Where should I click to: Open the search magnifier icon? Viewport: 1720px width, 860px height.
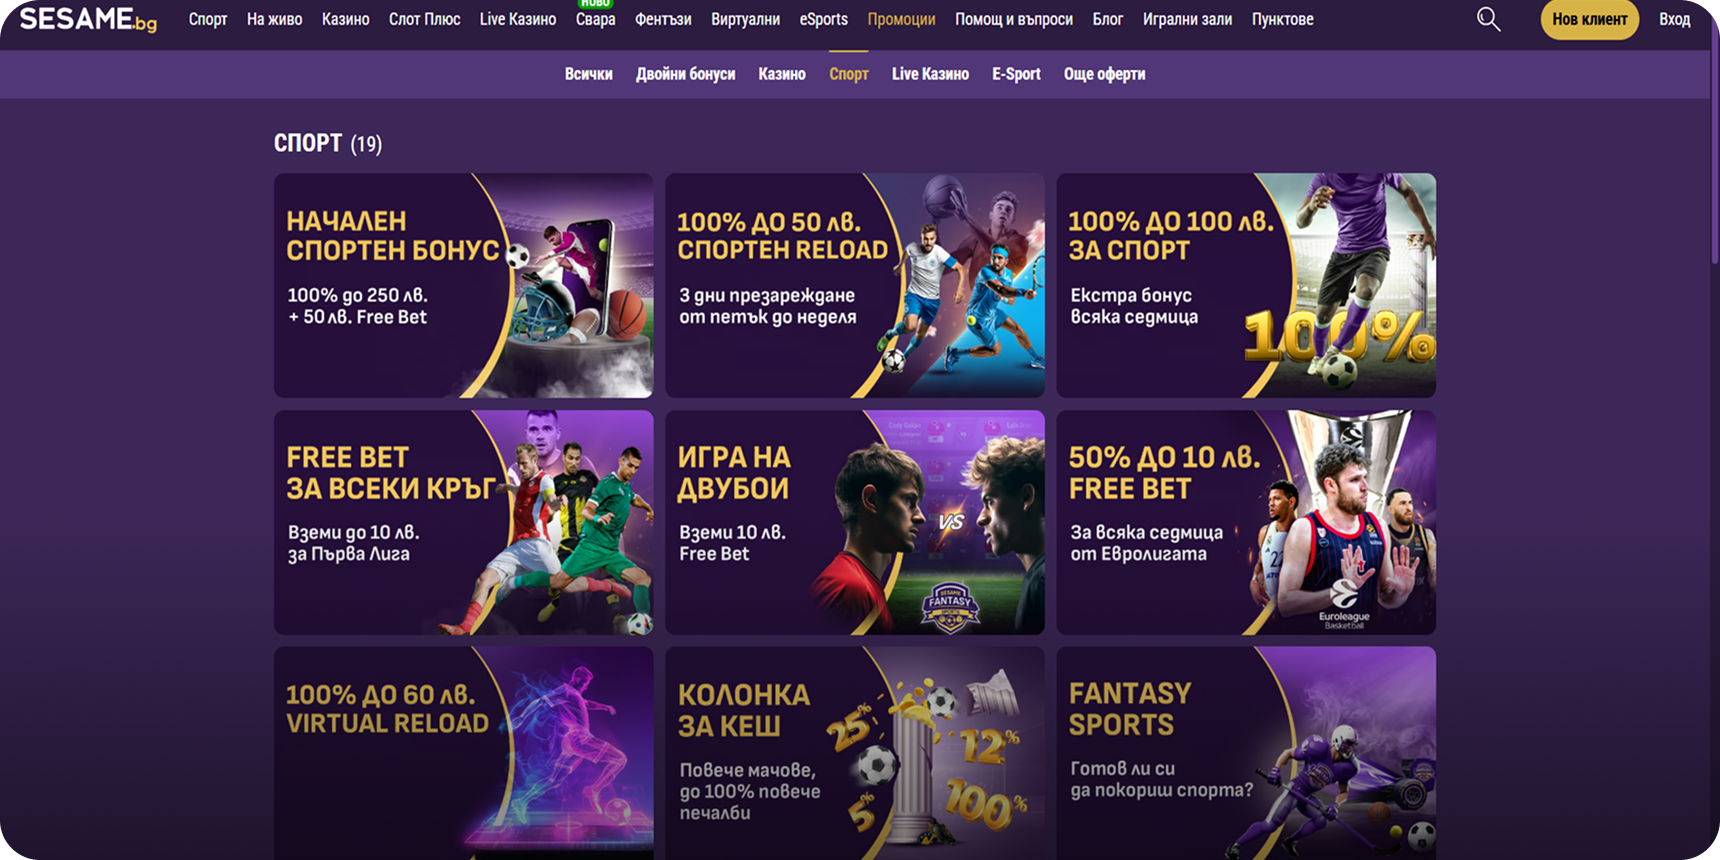tap(1488, 19)
